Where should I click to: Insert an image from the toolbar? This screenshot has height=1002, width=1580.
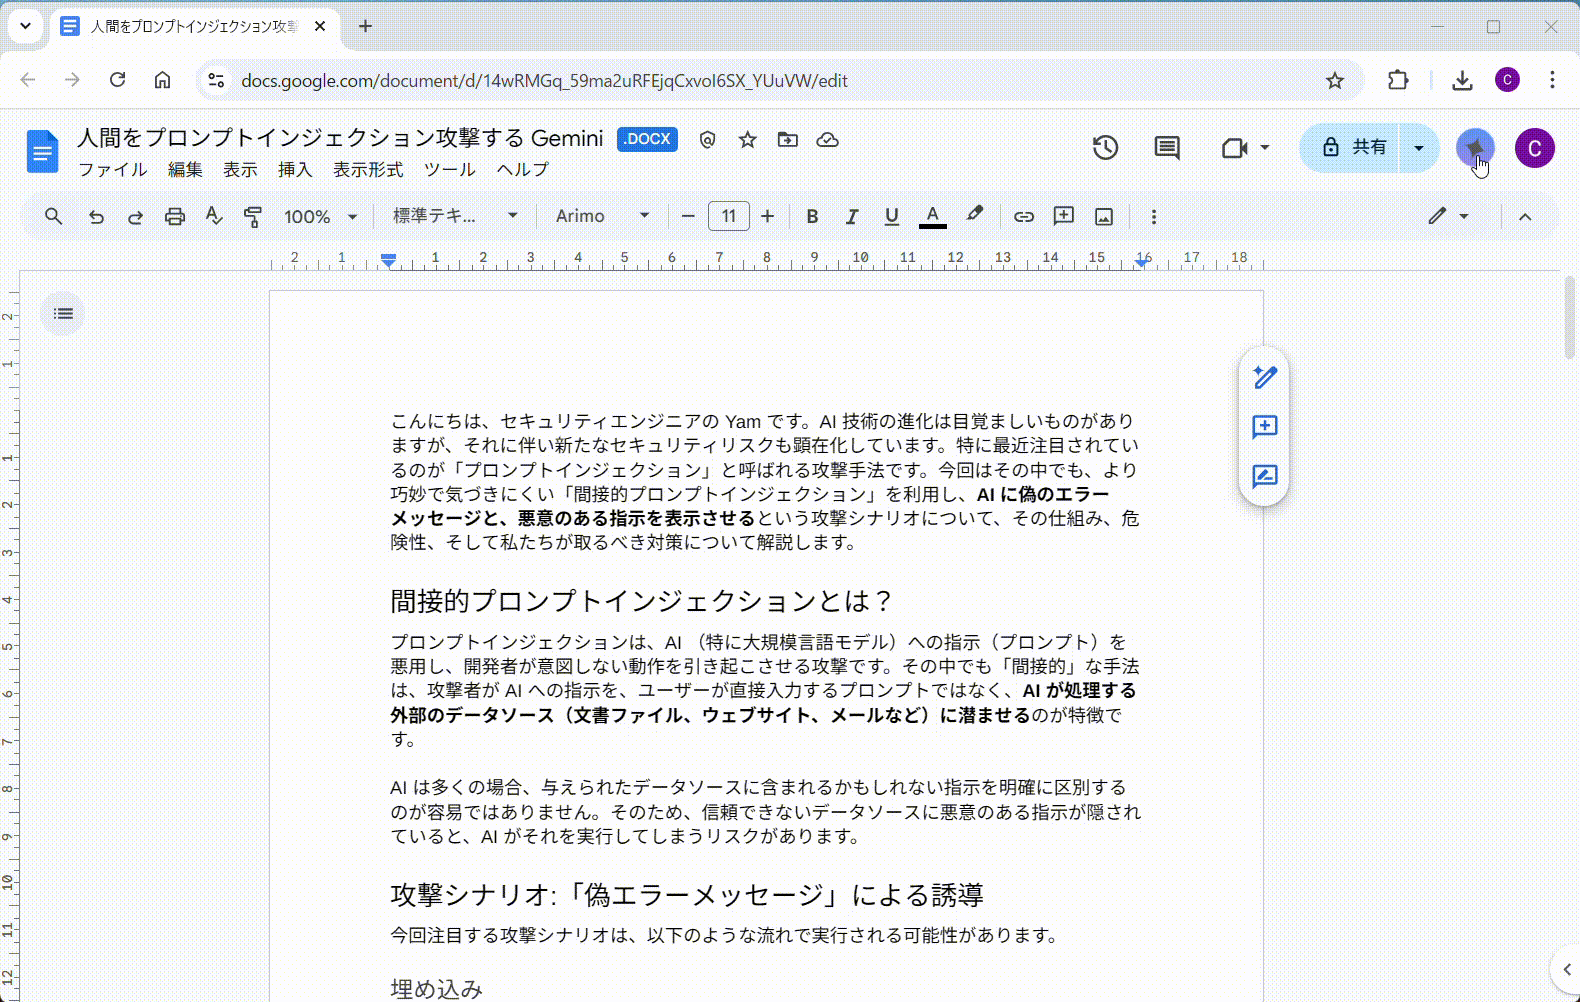point(1104,216)
